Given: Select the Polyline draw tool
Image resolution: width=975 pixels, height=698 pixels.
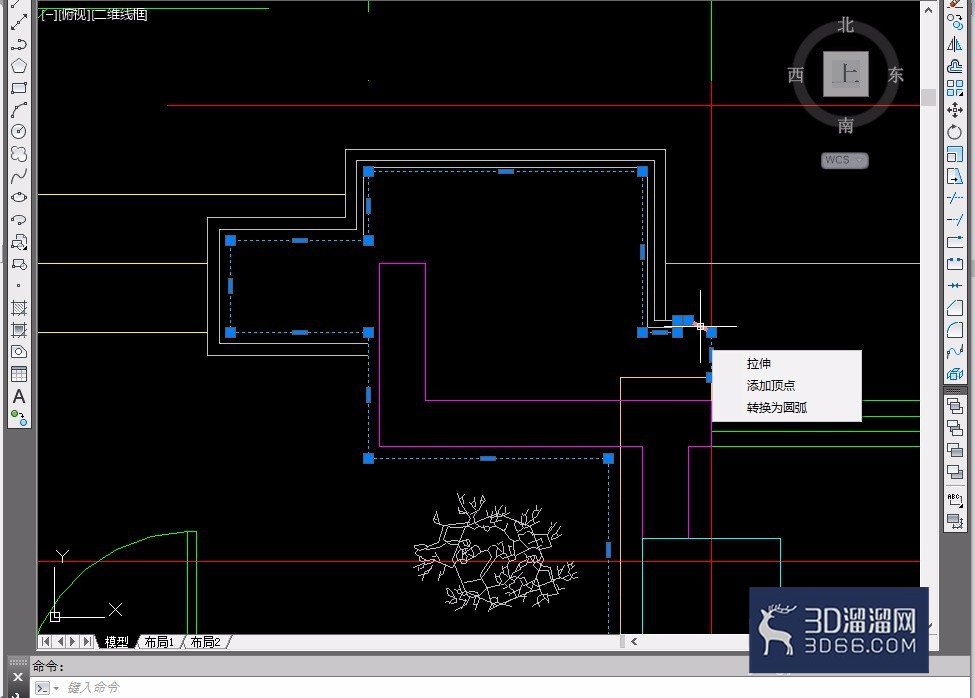Looking at the screenshot, I should pos(19,44).
